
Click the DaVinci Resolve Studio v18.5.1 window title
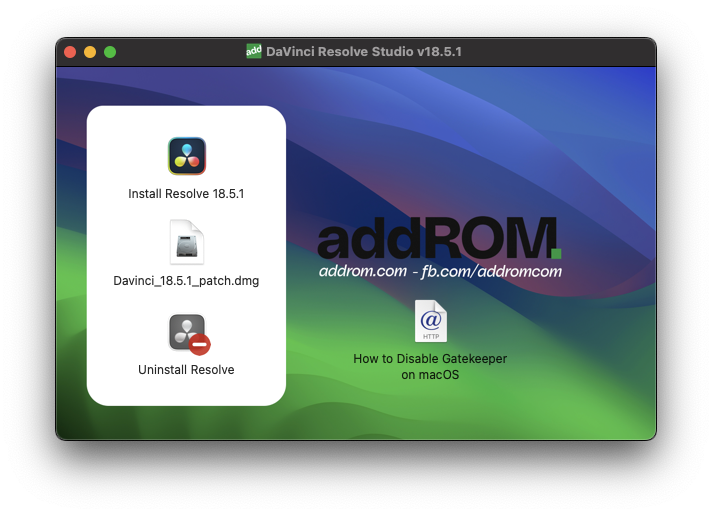tap(364, 51)
